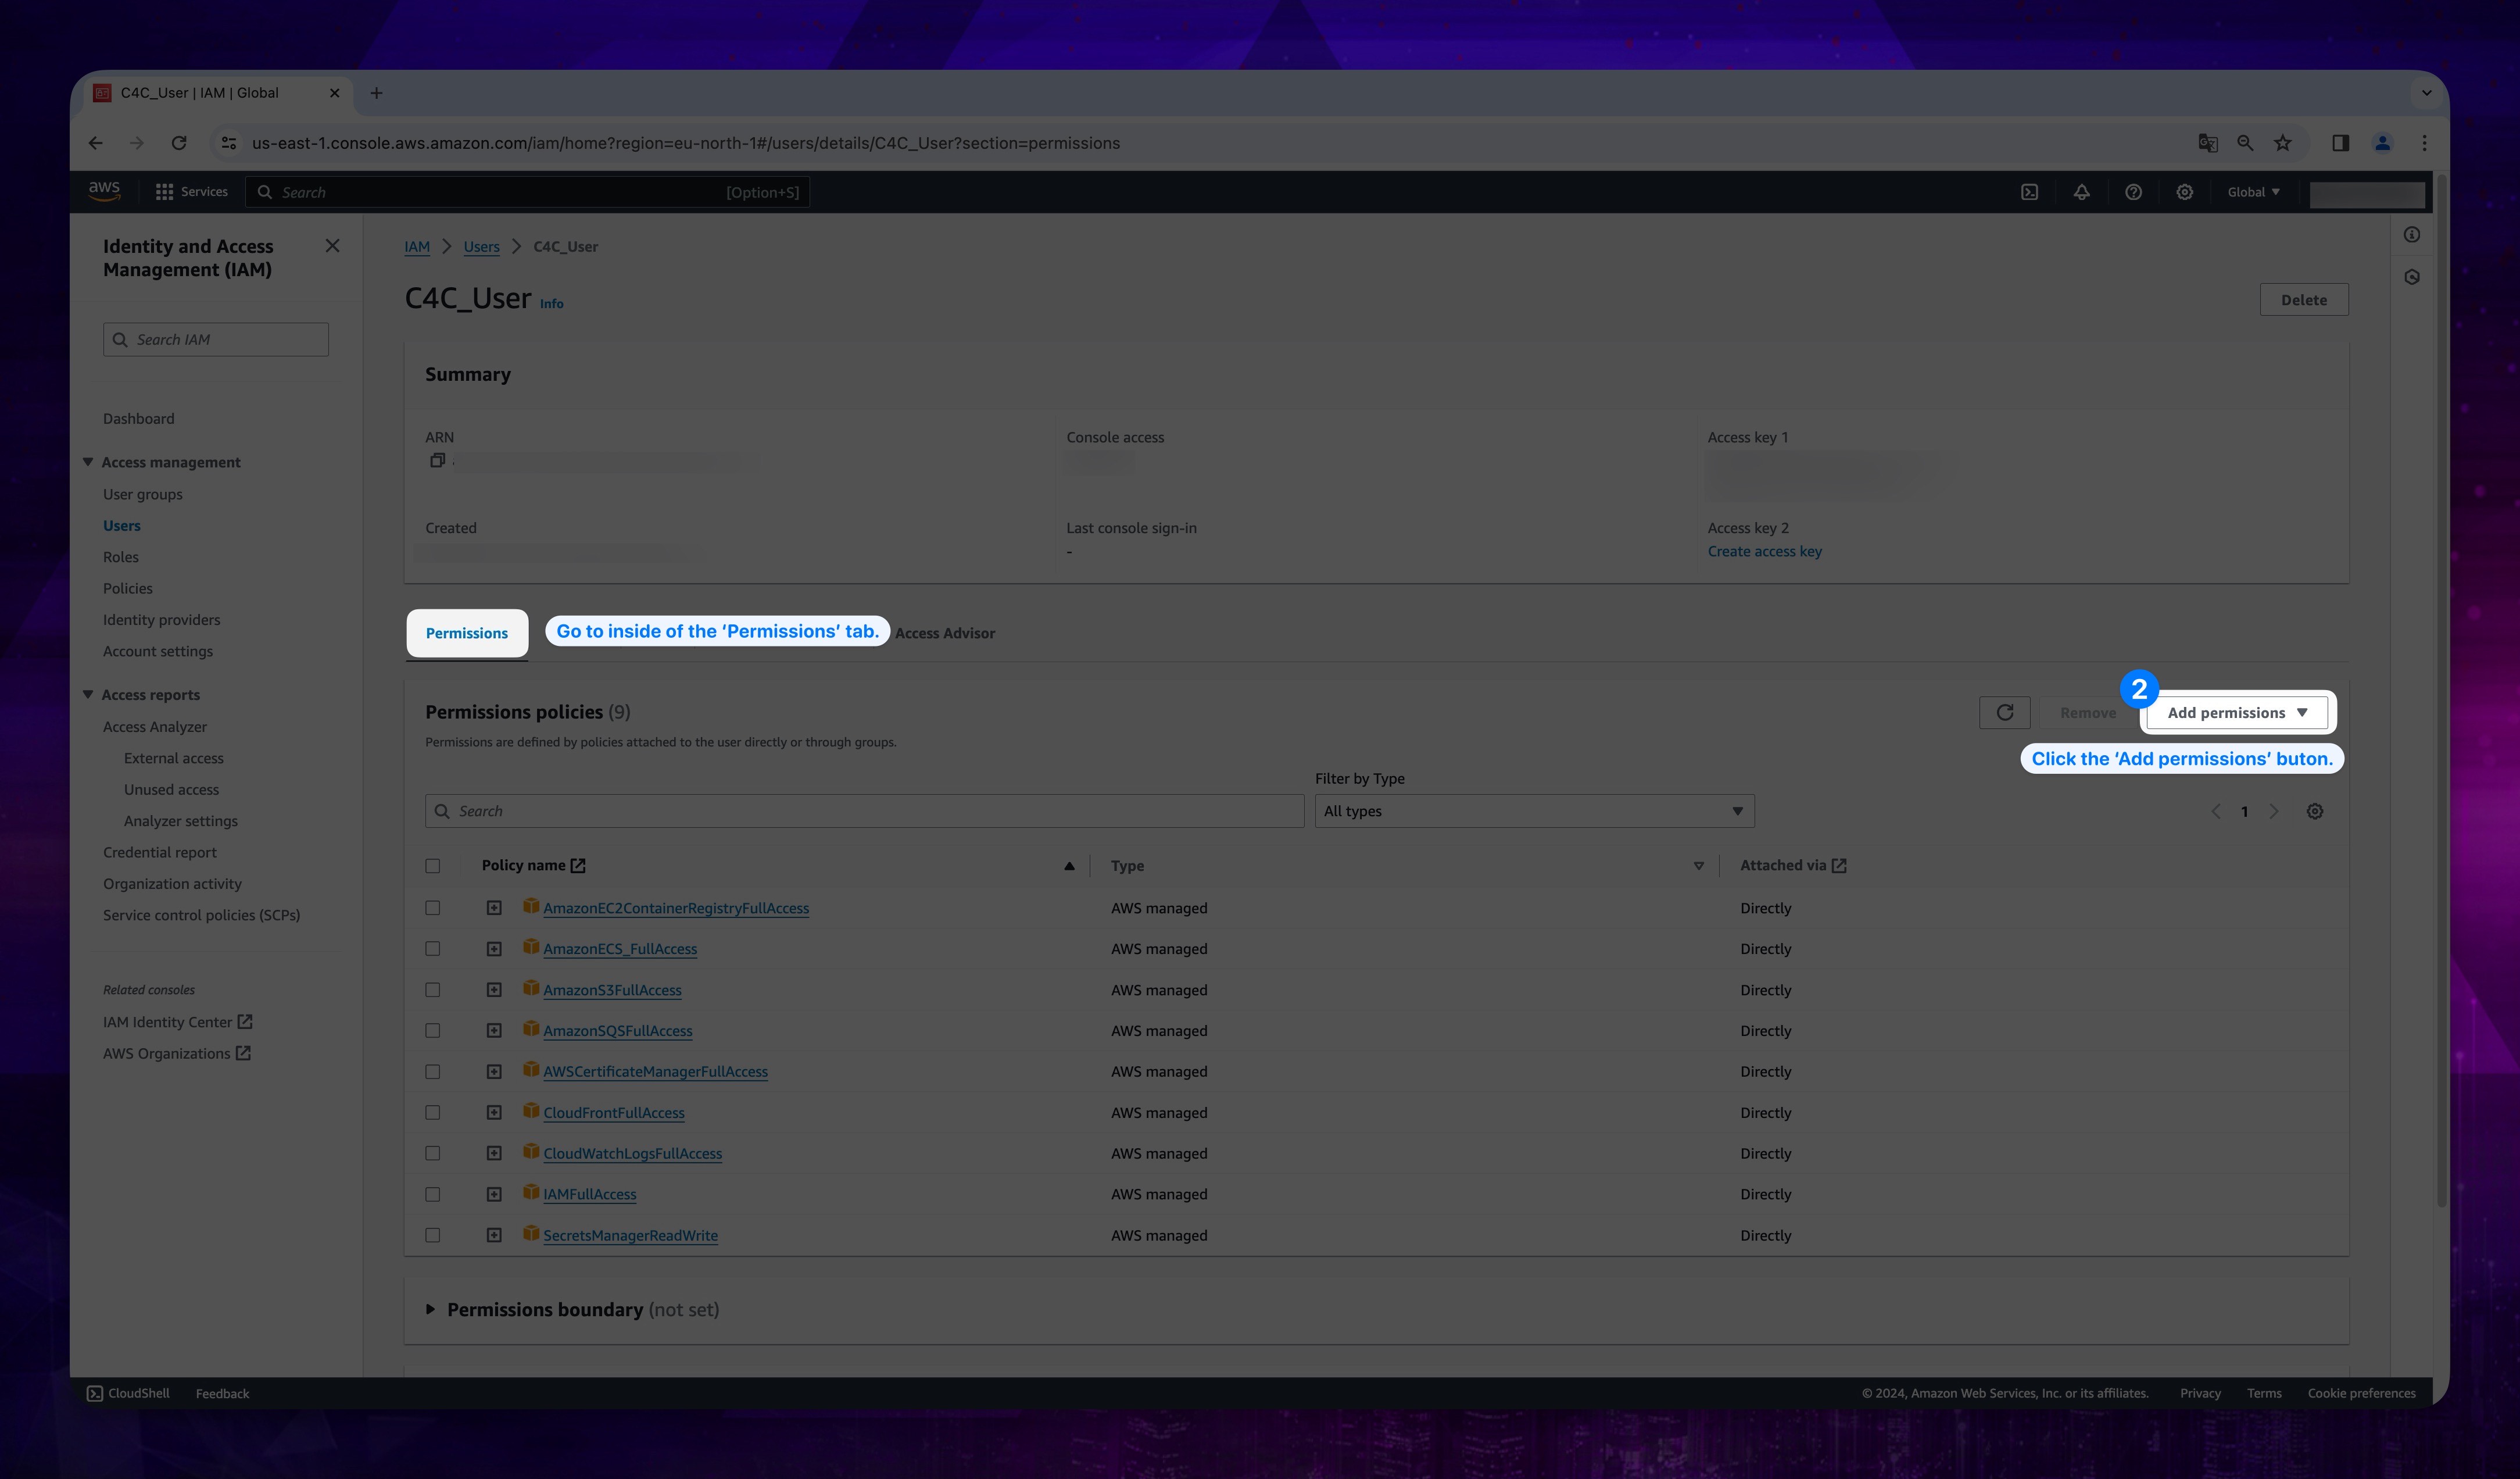Copy the ARN with the copy icon

[437, 460]
